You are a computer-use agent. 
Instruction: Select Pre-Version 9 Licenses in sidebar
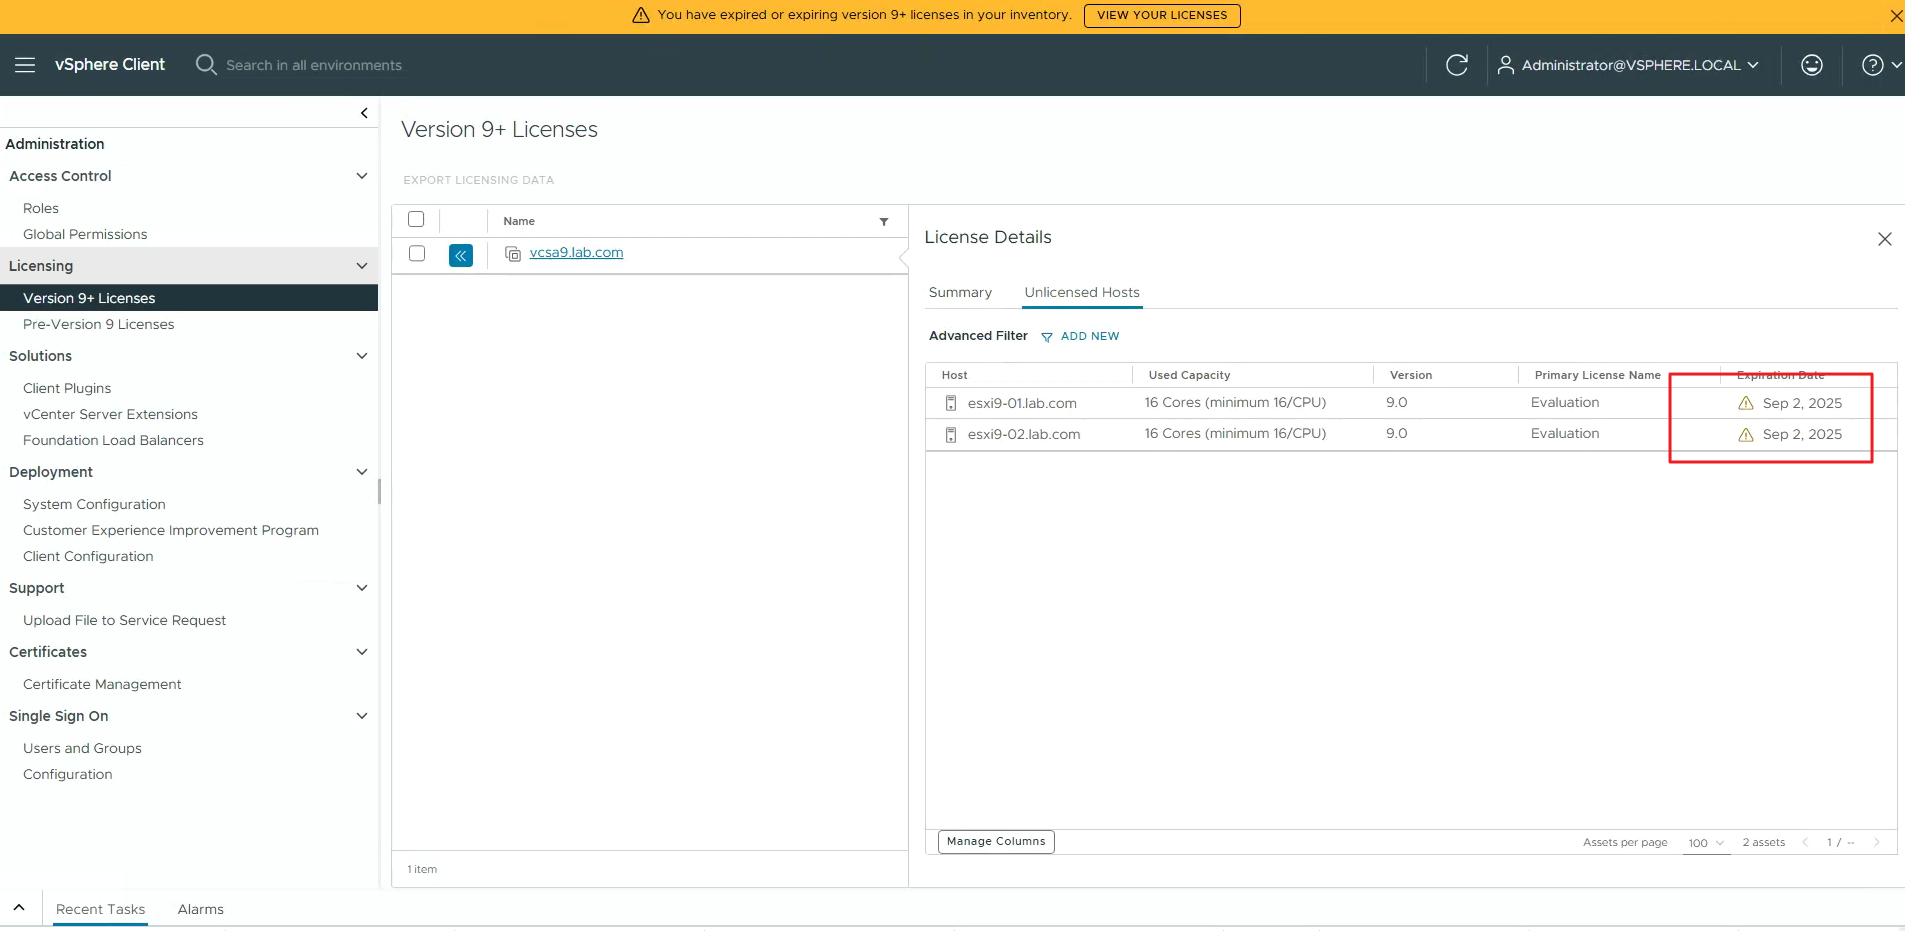(98, 324)
